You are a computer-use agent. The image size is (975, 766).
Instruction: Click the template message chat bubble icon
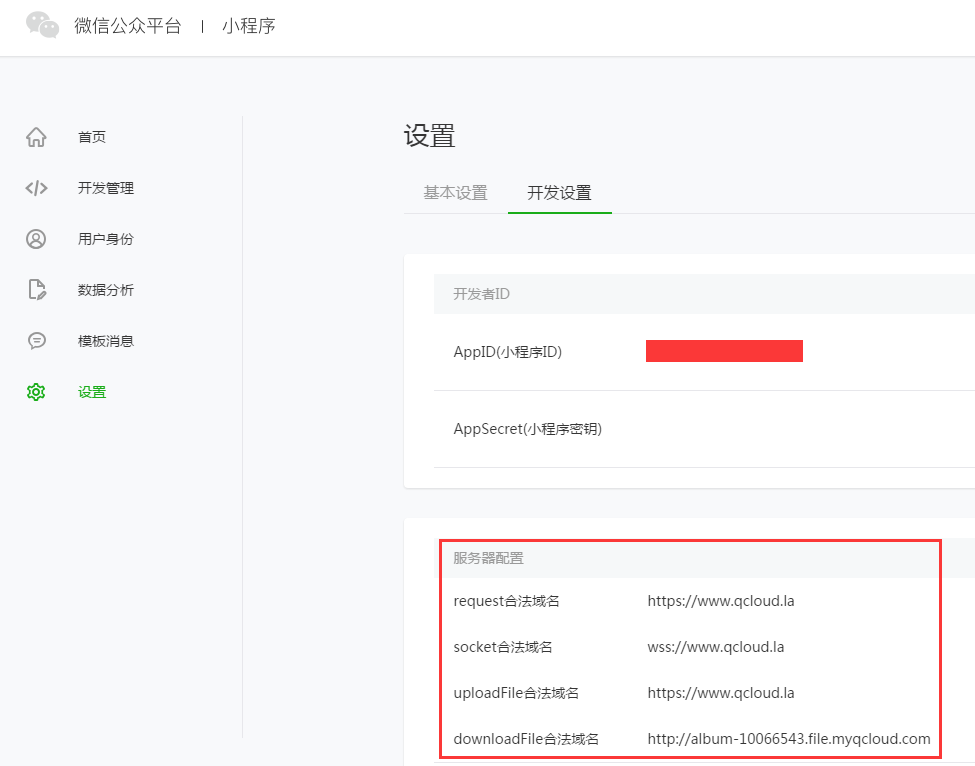[x=36, y=341]
